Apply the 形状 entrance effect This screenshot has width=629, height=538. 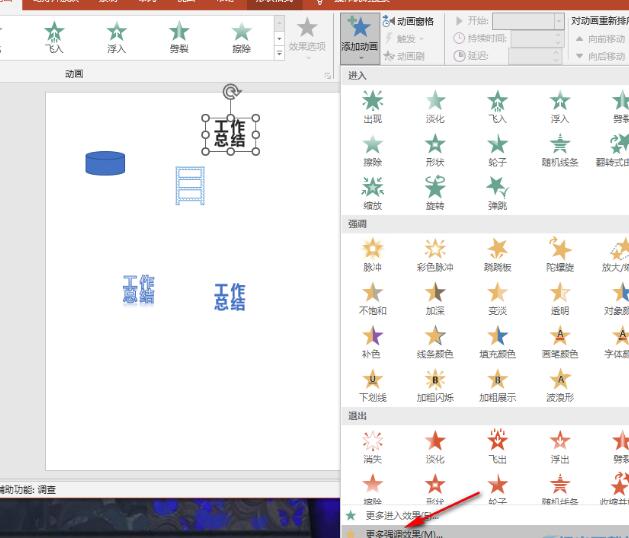coord(435,150)
